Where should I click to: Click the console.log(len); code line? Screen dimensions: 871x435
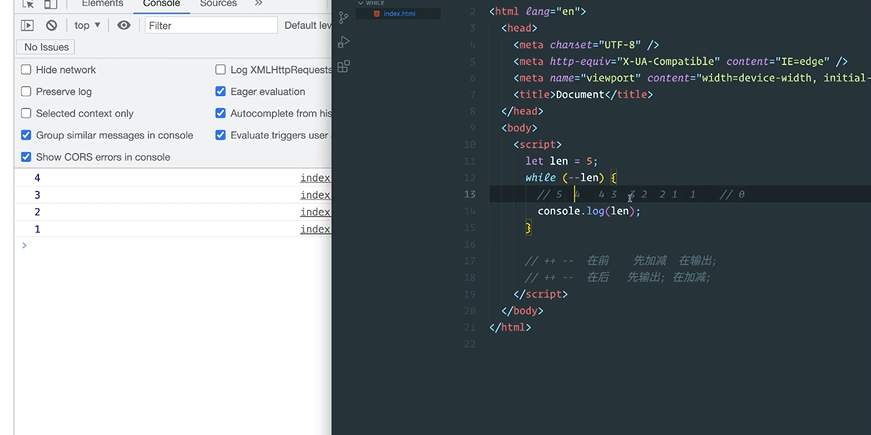(589, 211)
